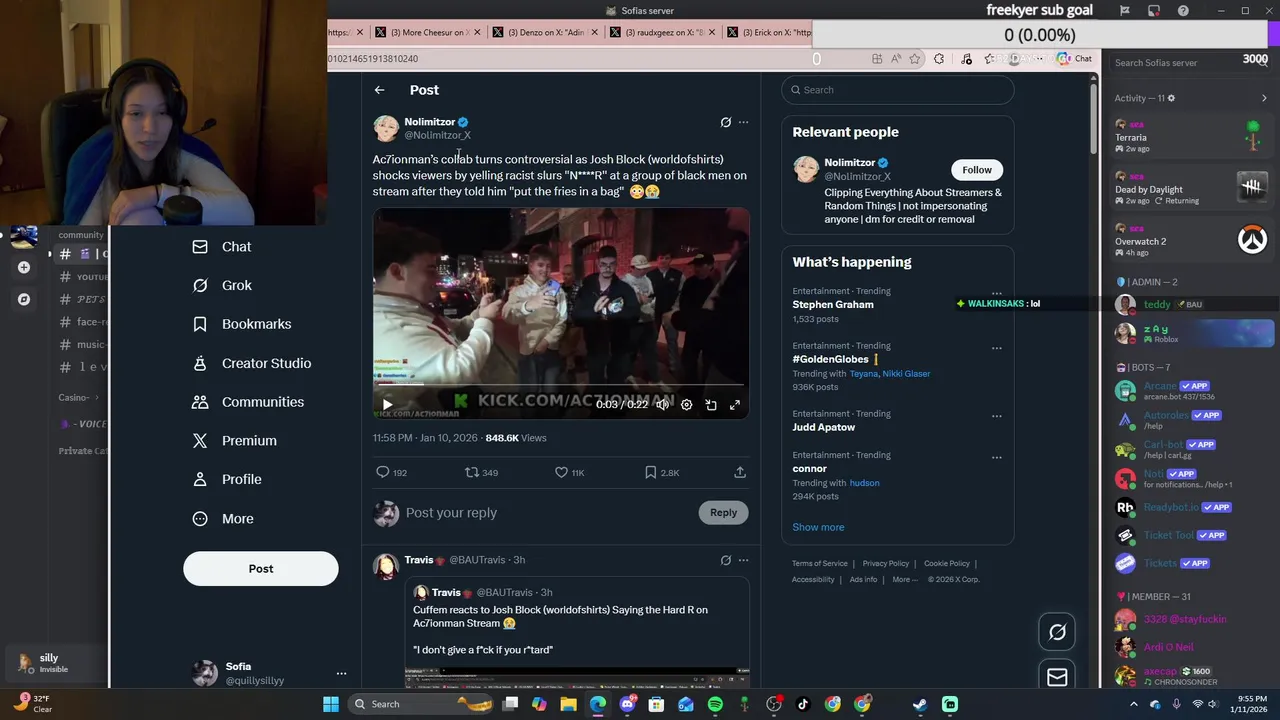This screenshot has height=720, width=1280.
Task: Open Discord Discover compass icon
Action: click(x=24, y=299)
